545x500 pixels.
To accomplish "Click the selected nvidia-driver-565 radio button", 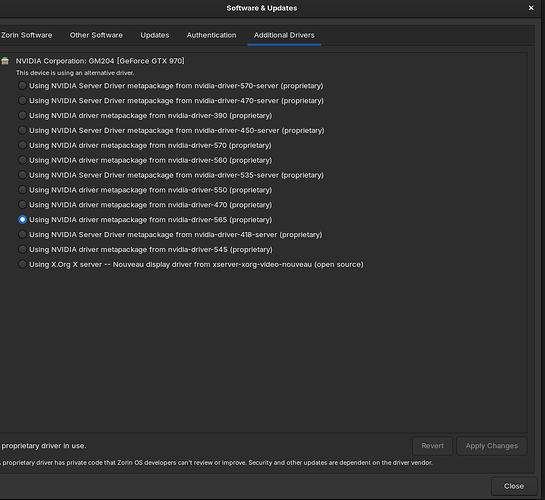I will coord(22,220).
